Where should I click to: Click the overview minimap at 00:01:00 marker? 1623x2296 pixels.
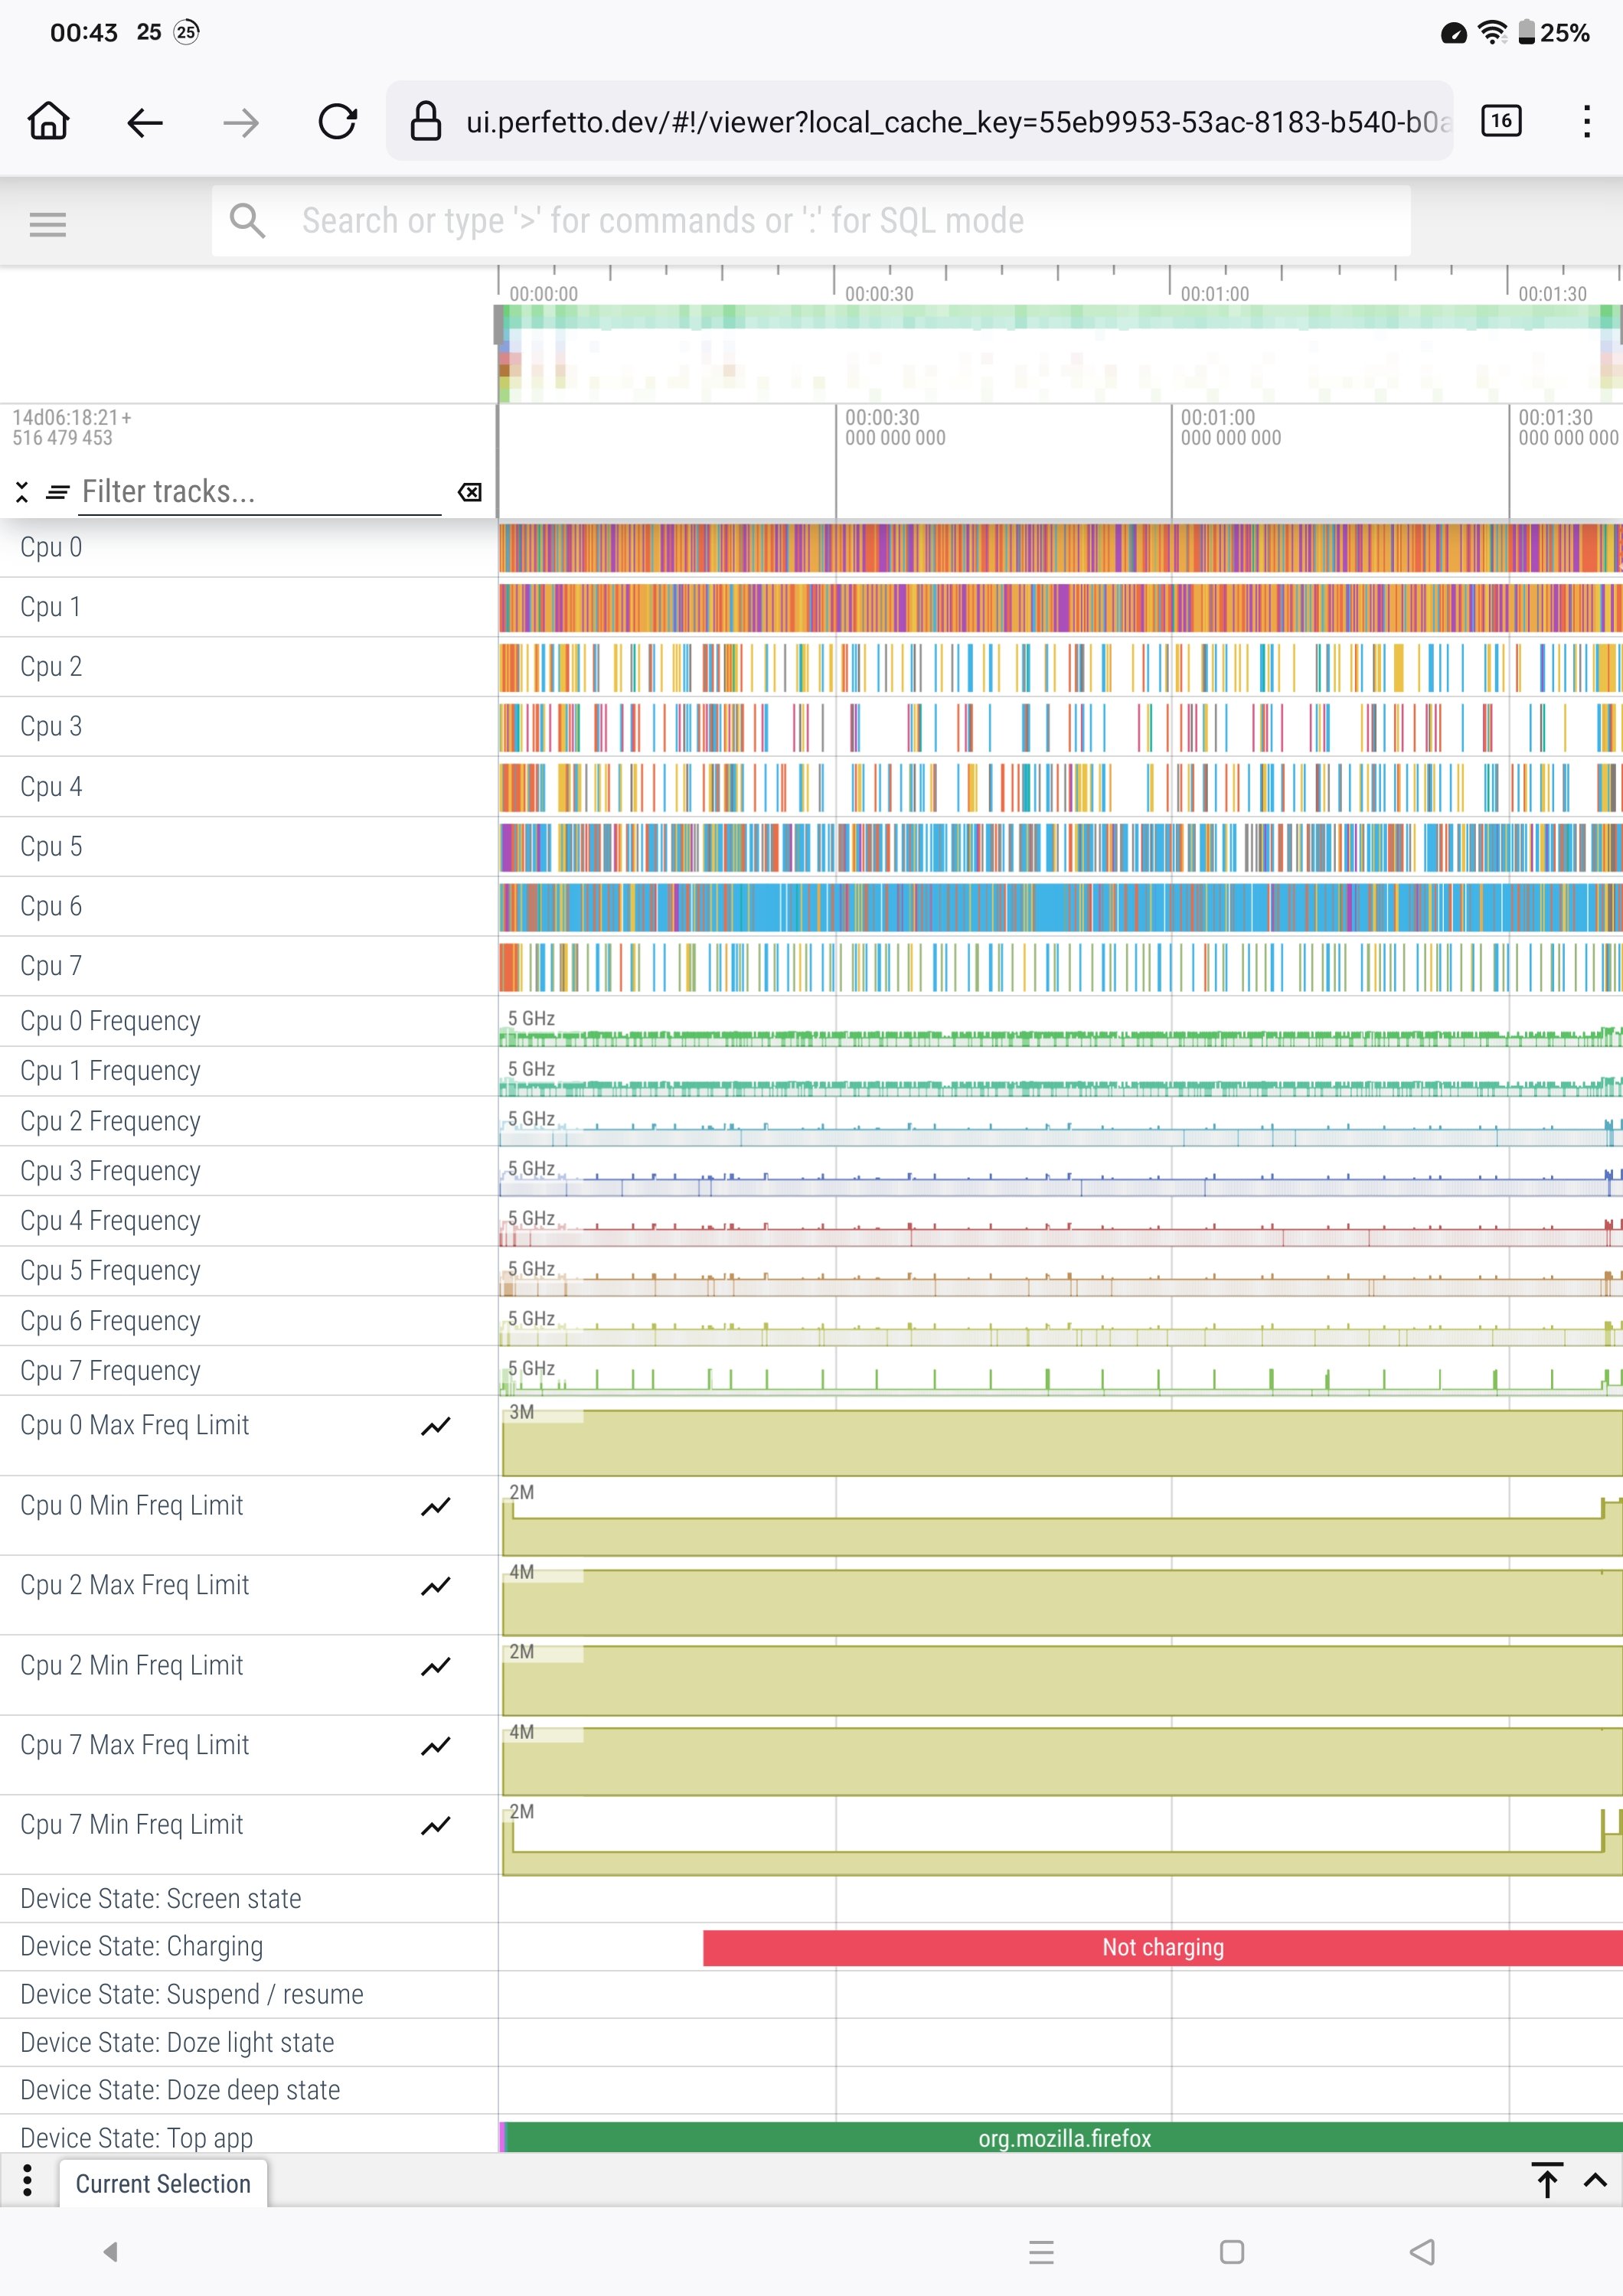click(1170, 345)
